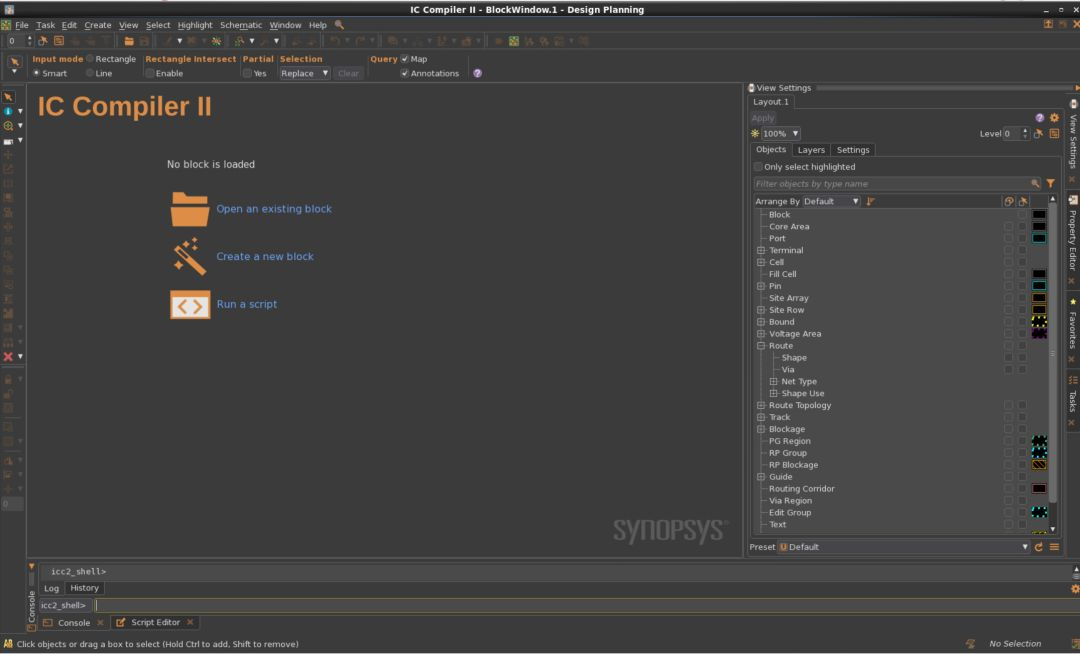Click the green grid icon in top toolbar
Image resolution: width=1080 pixels, height=654 pixels.
tap(514, 41)
